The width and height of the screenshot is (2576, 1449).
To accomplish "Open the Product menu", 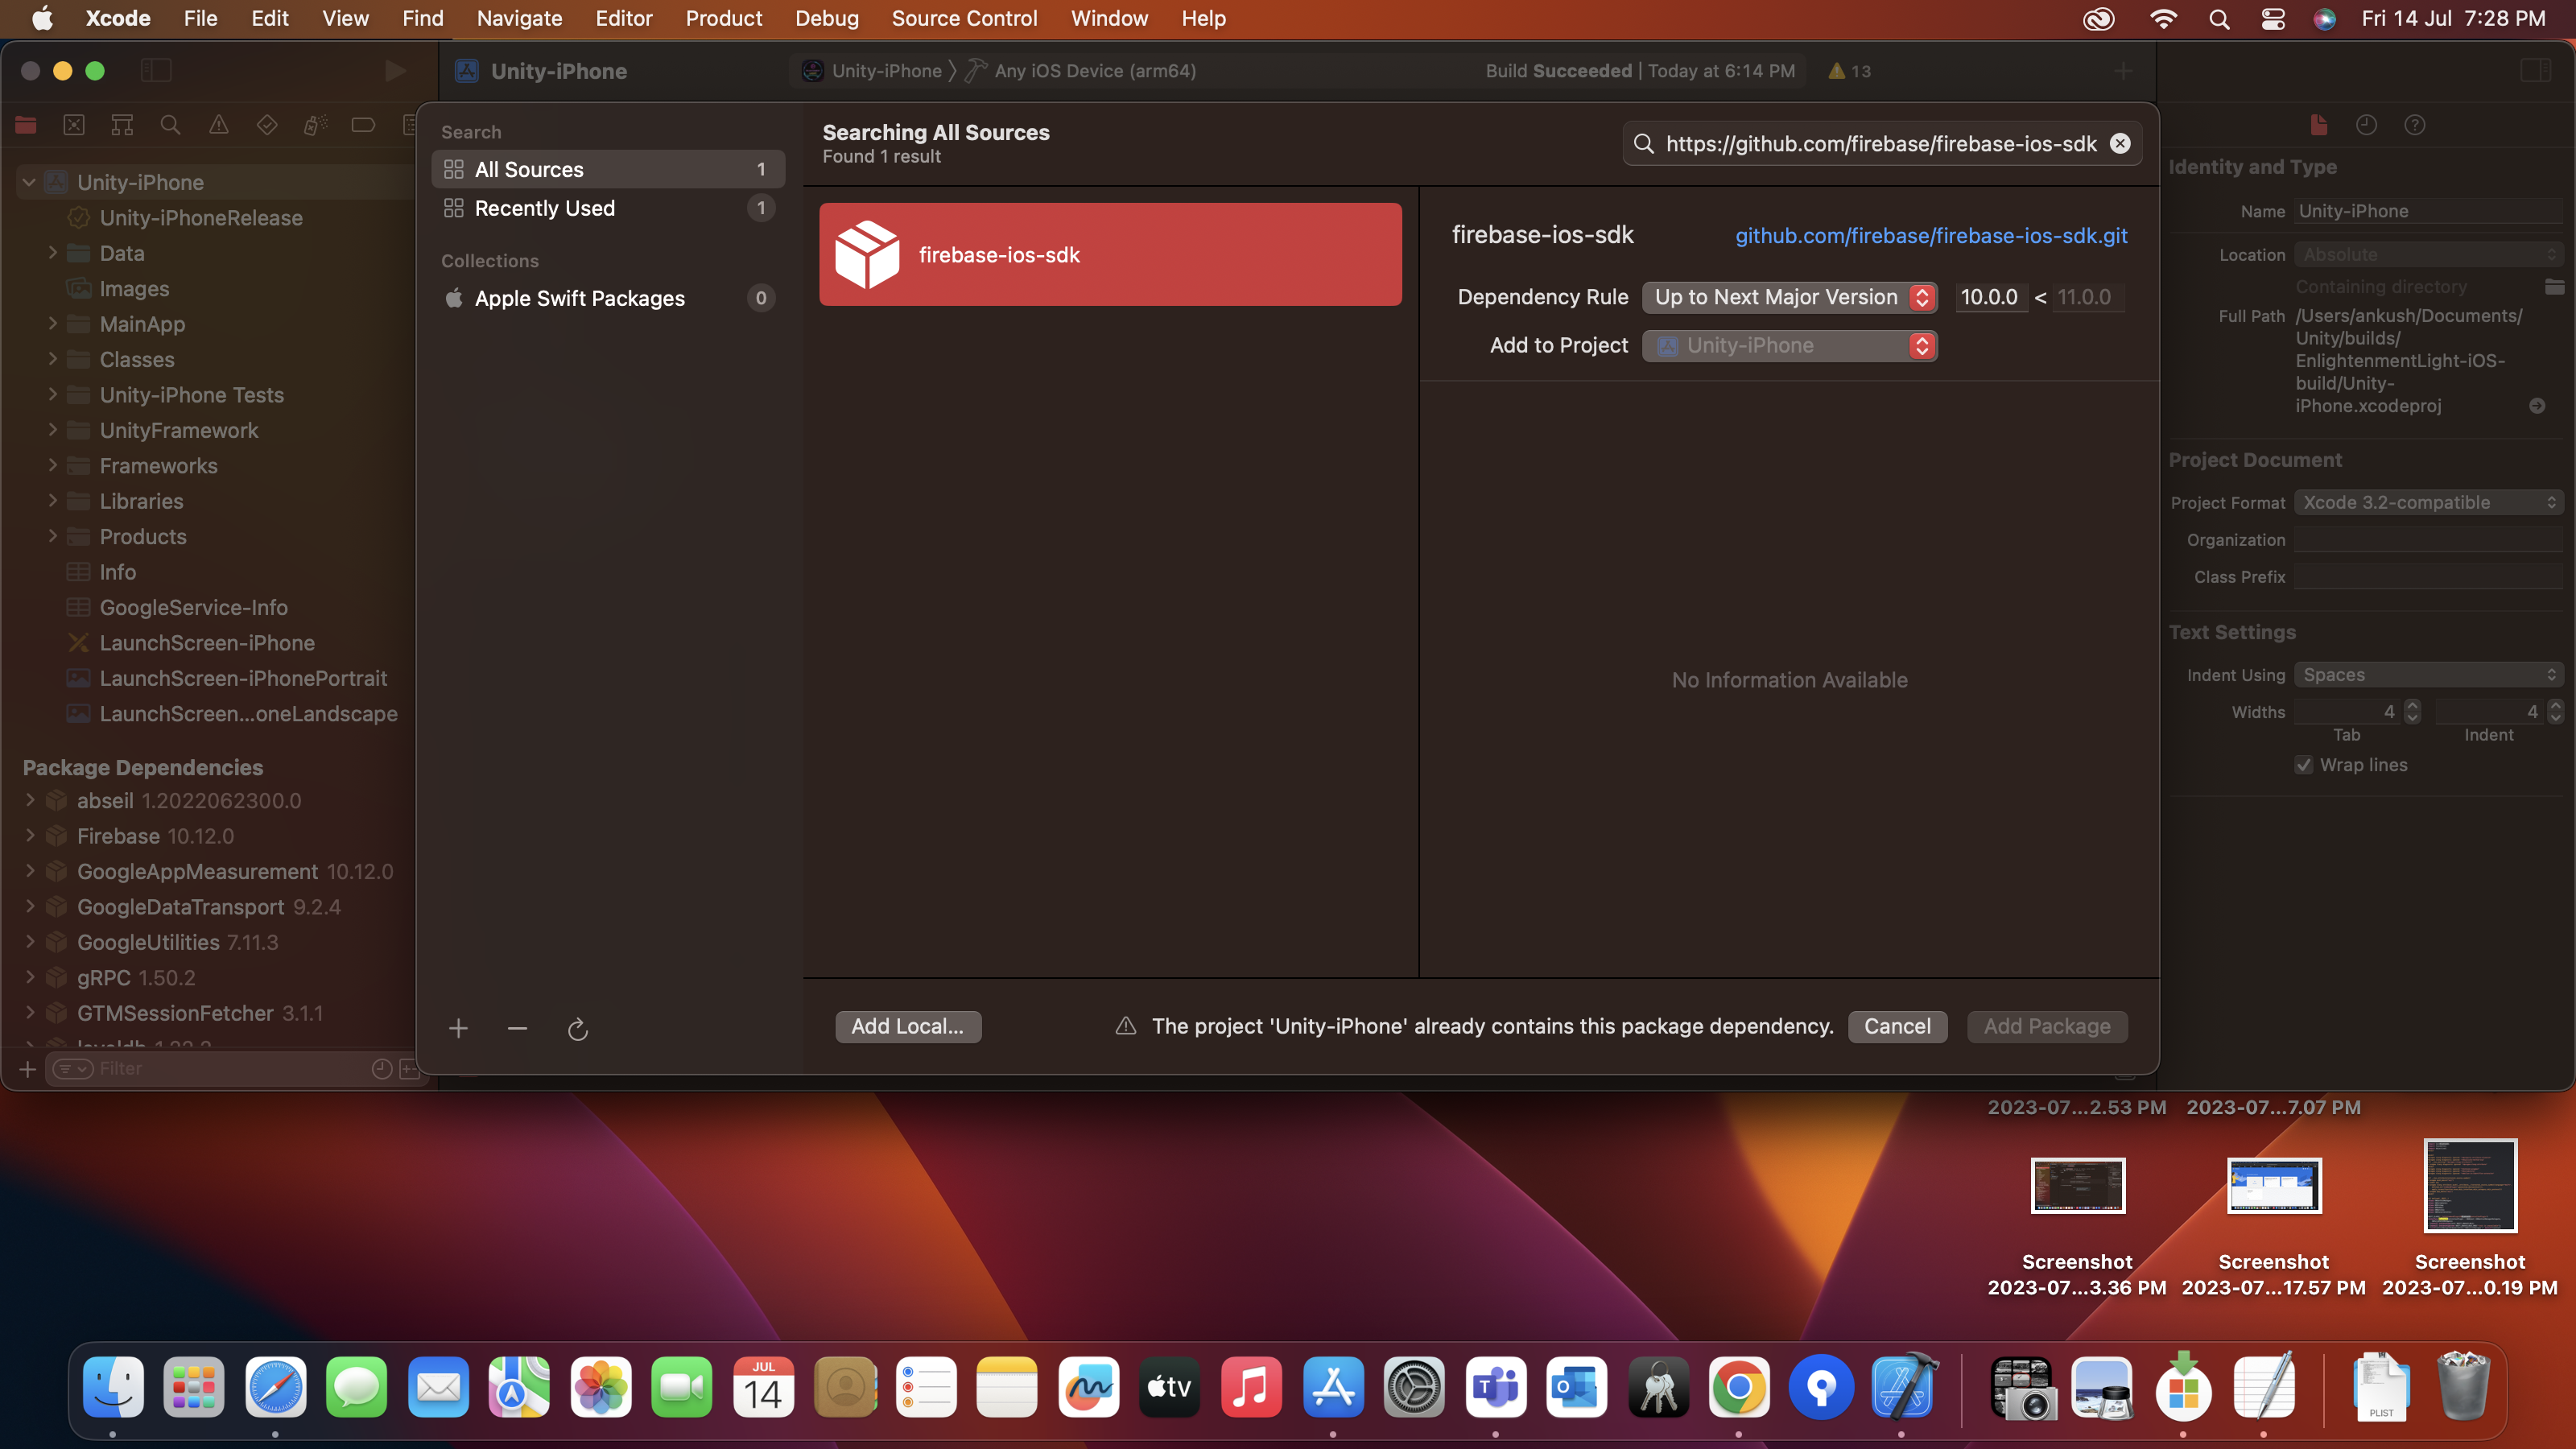I will tap(723, 18).
